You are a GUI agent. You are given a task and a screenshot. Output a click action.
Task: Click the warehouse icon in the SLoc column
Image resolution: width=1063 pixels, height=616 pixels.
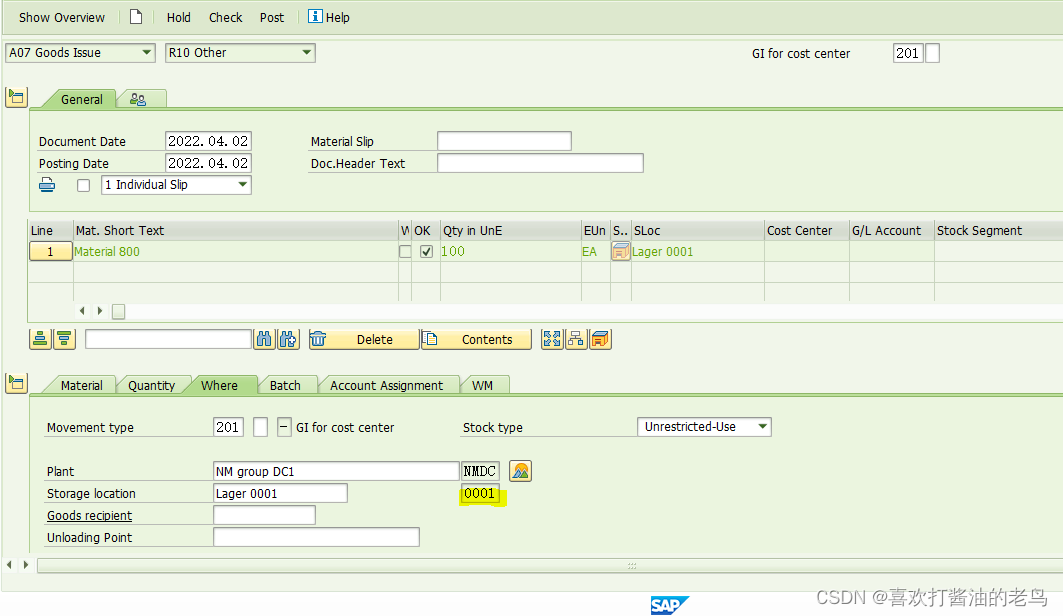[x=619, y=251]
